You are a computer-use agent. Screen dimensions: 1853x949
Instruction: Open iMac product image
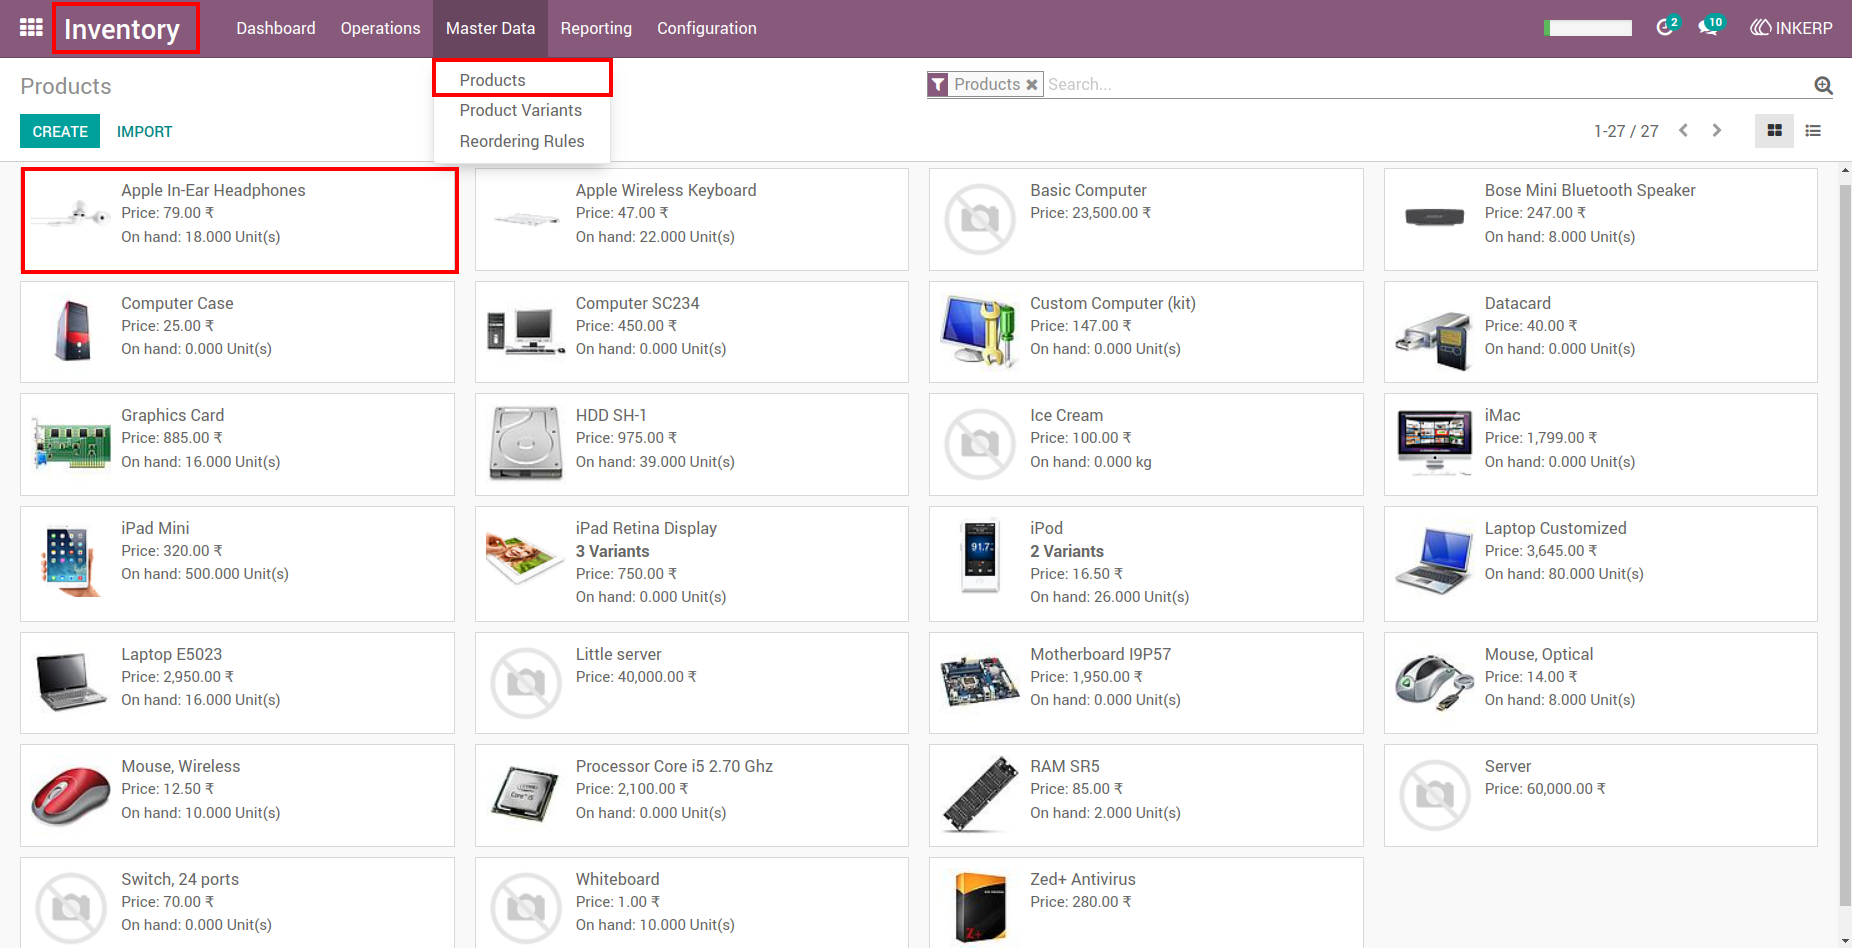coord(1435,441)
